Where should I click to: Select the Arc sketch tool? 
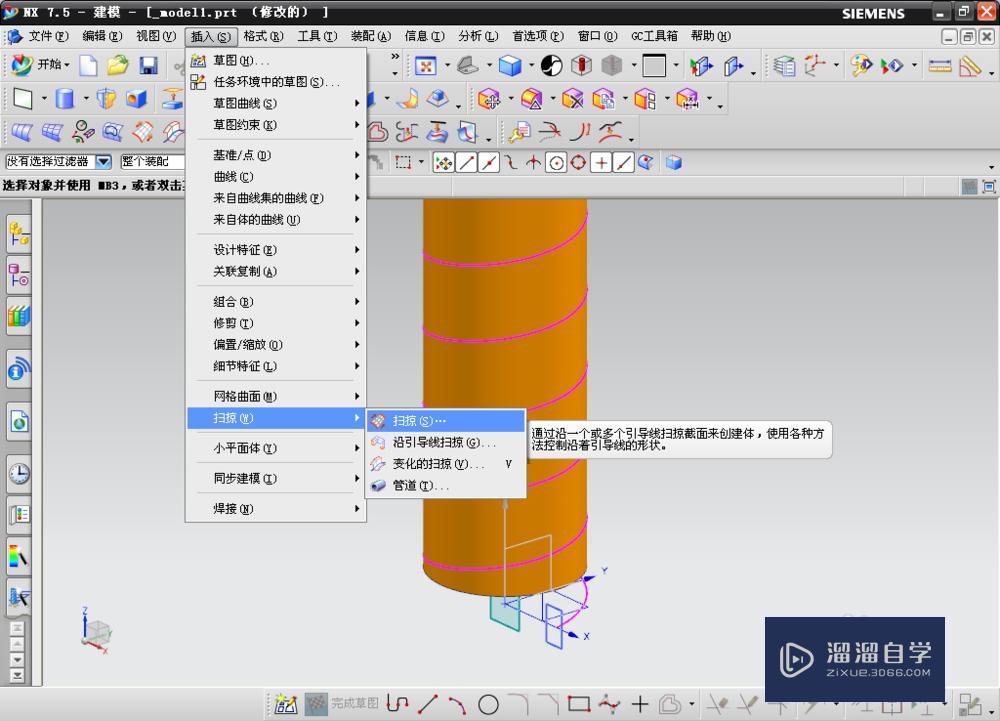pos(457,704)
